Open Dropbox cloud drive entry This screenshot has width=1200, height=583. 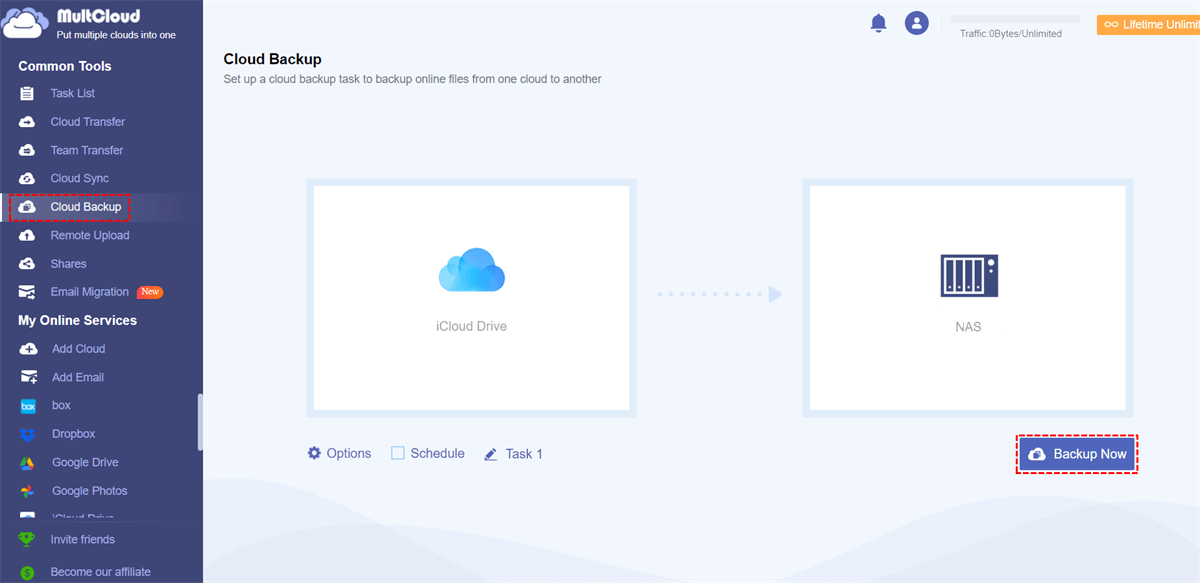pos(74,434)
